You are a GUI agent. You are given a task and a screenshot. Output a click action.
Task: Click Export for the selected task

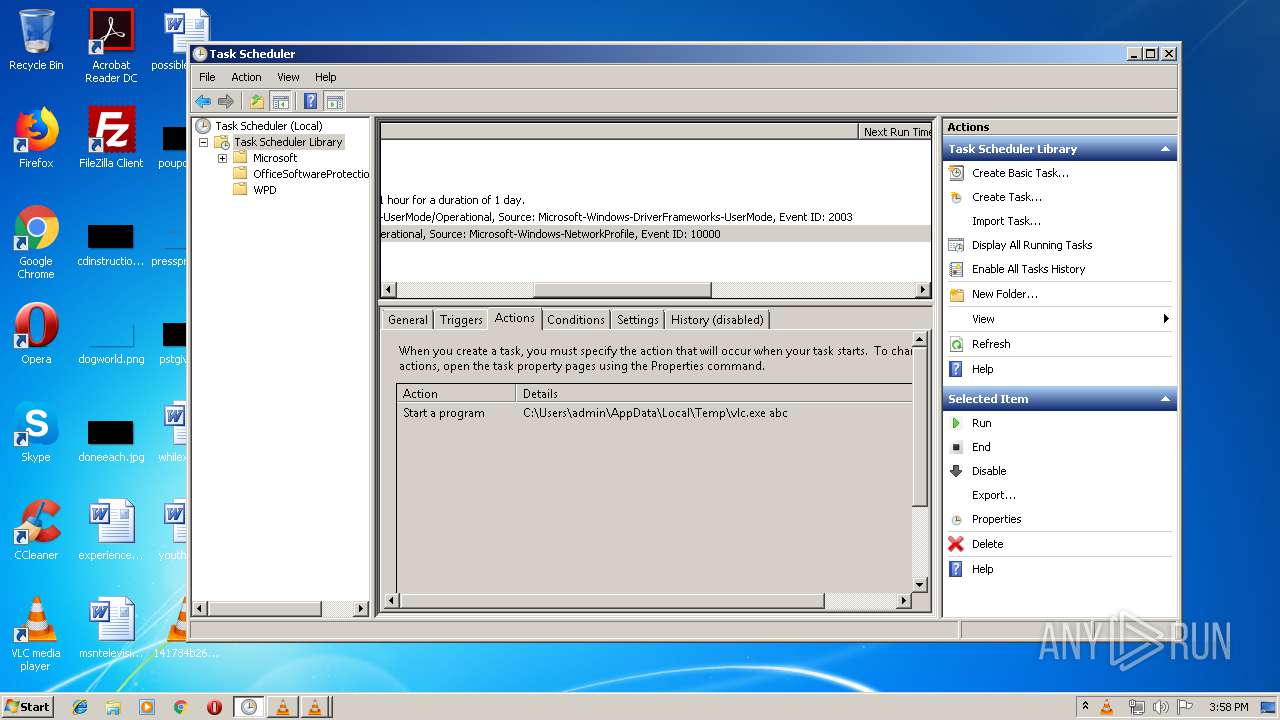coord(993,495)
